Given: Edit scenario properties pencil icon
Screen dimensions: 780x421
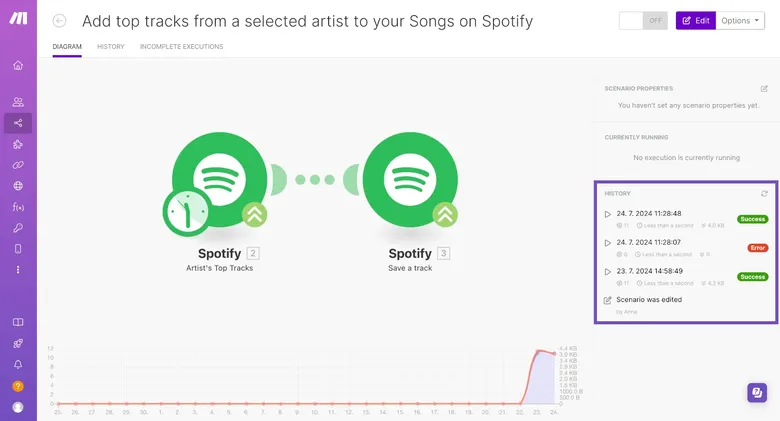Looking at the screenshot, I should click(764, 89).
